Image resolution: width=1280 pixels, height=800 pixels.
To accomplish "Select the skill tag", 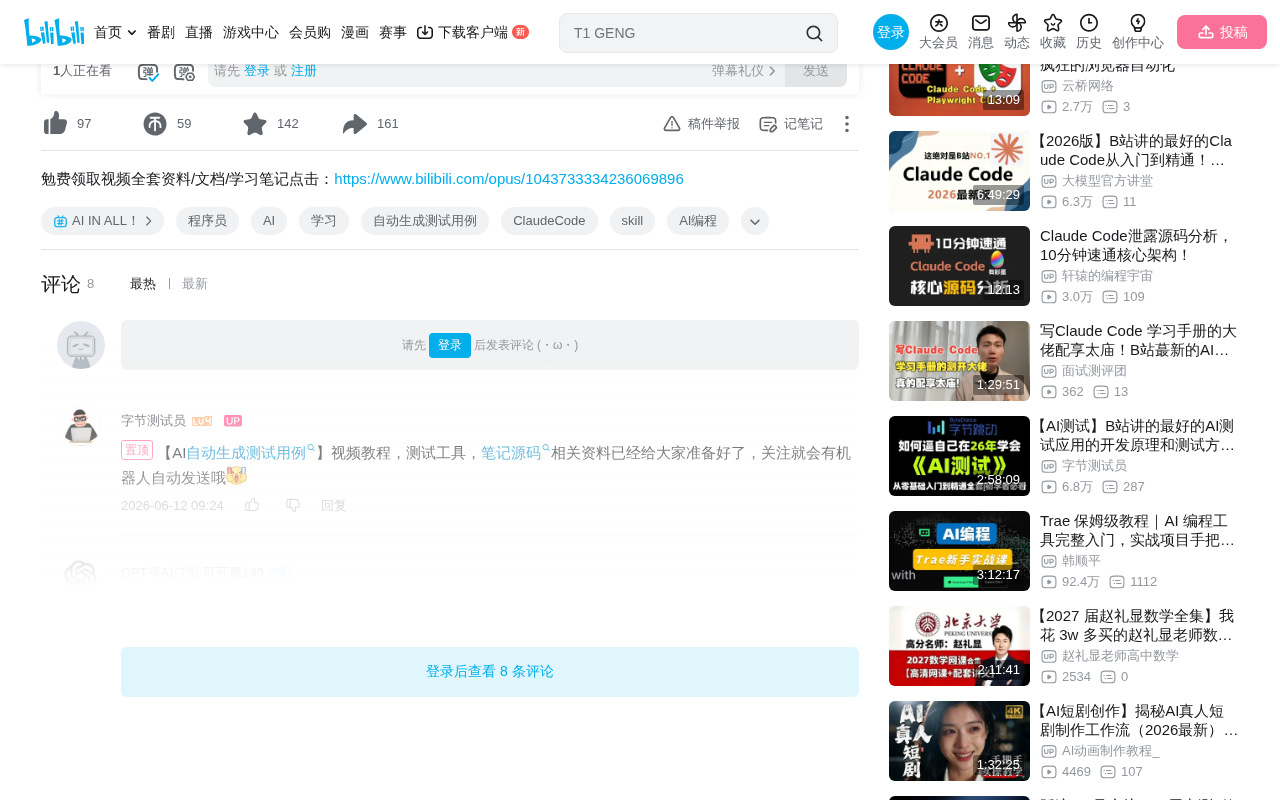I will pyautogui.click(x=632, y=221).
